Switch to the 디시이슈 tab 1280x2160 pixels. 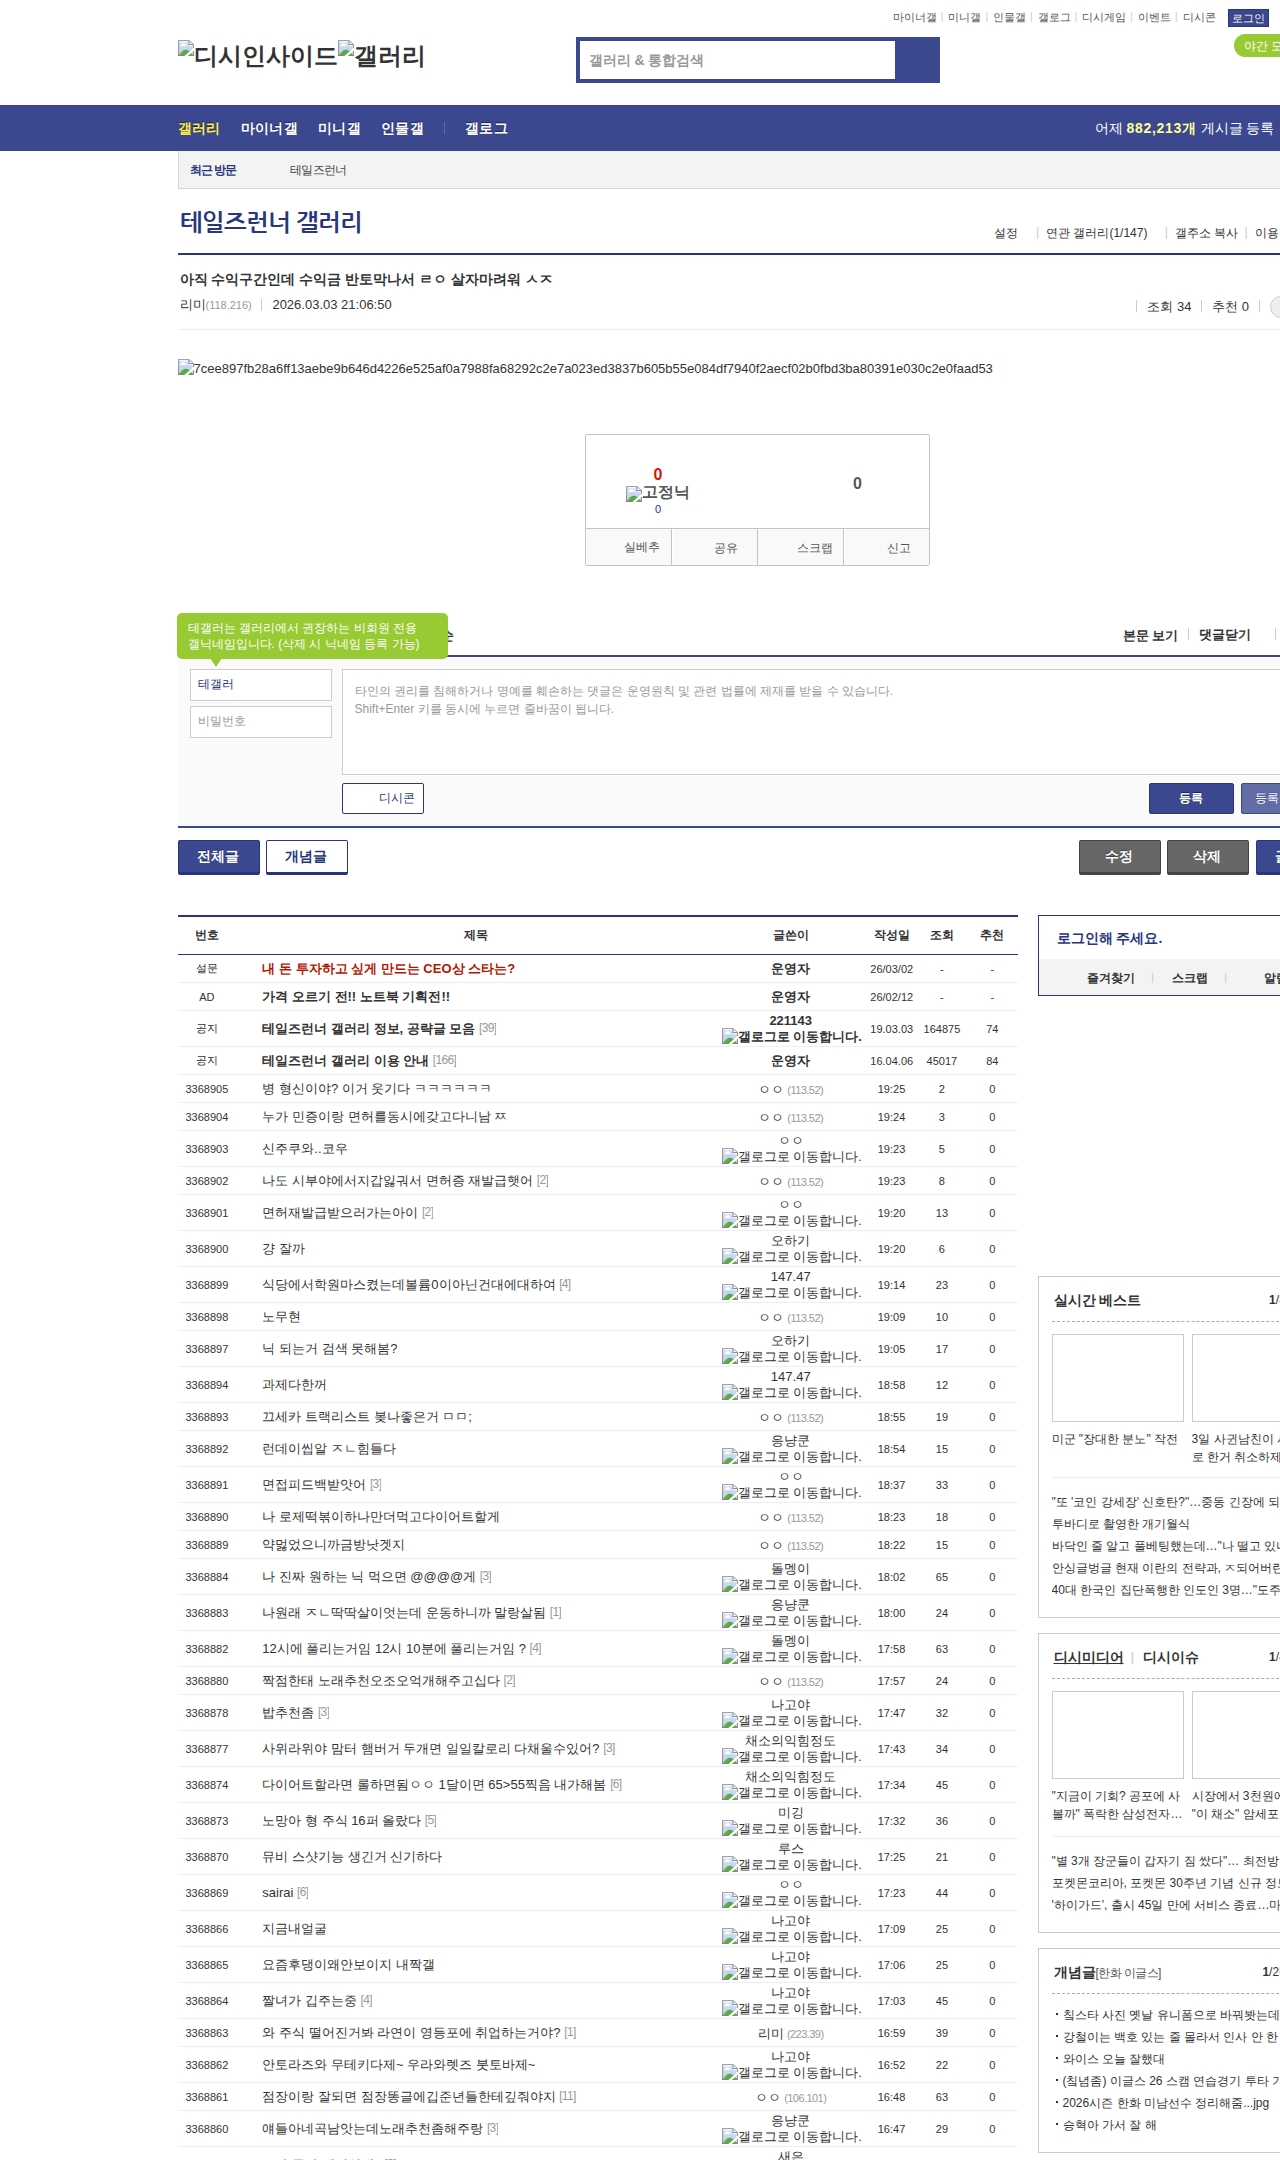(1170, 1657)
